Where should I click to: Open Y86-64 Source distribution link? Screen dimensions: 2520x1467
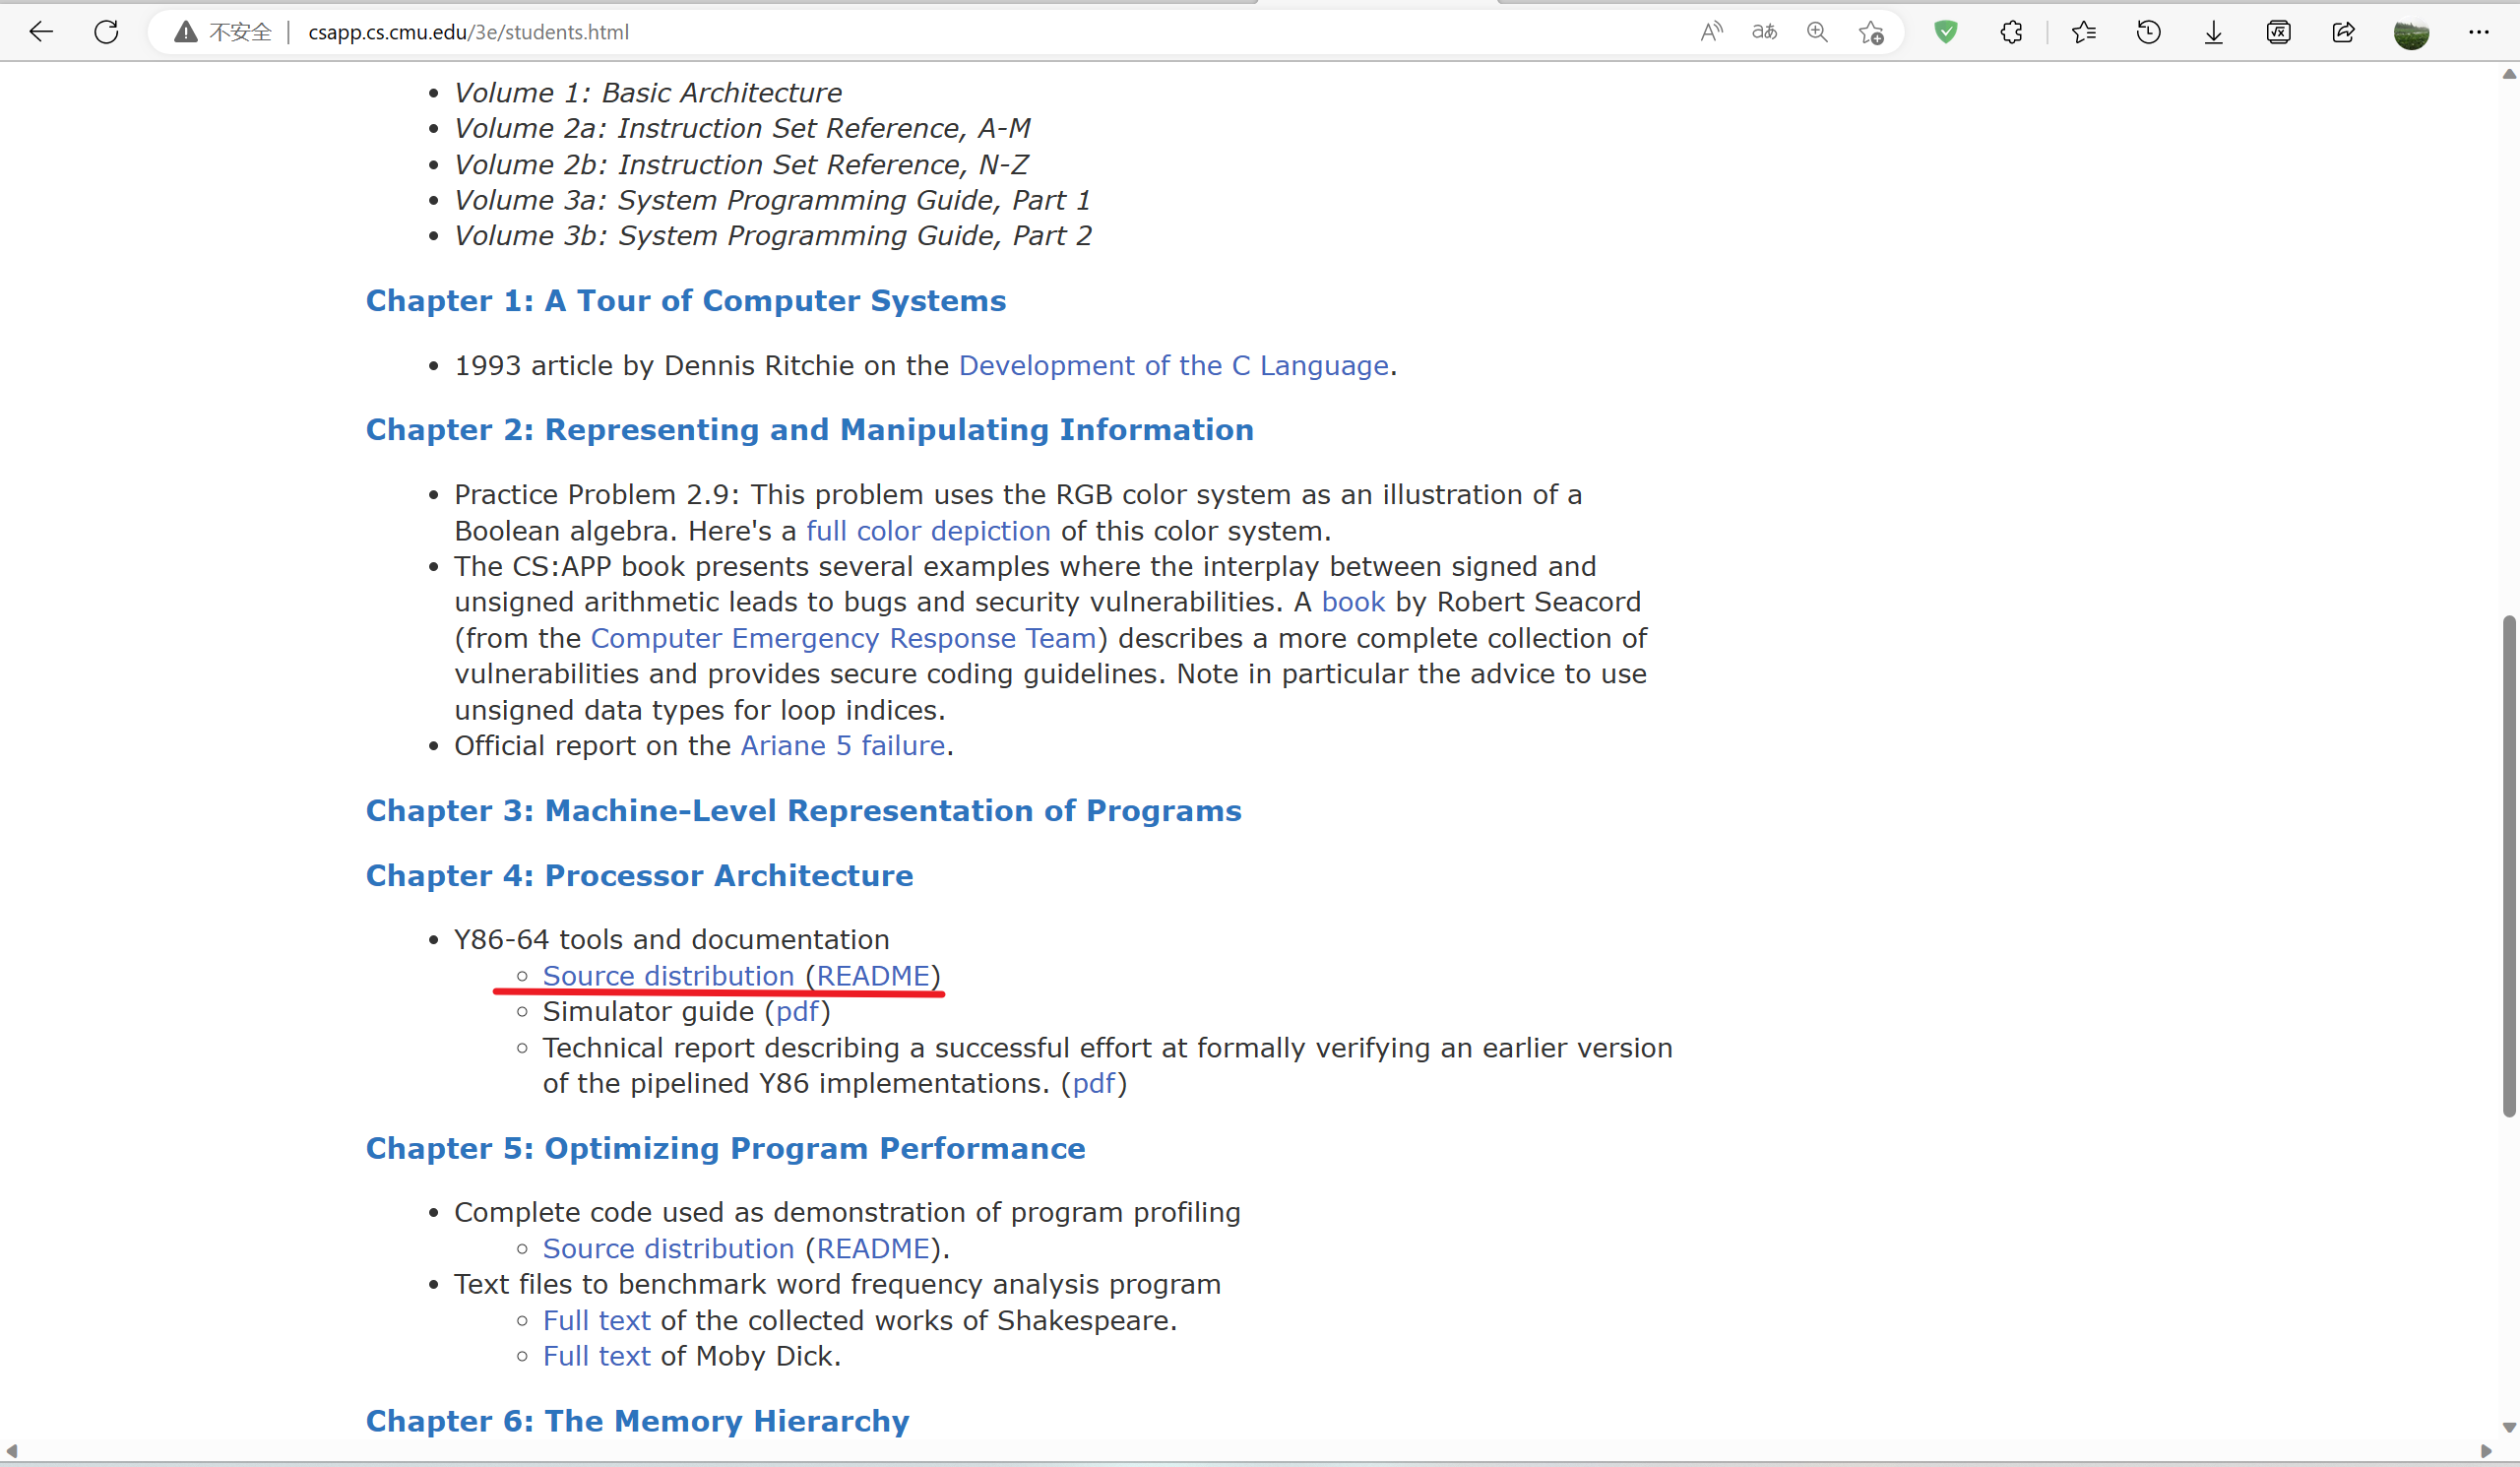tap(668, 976)
